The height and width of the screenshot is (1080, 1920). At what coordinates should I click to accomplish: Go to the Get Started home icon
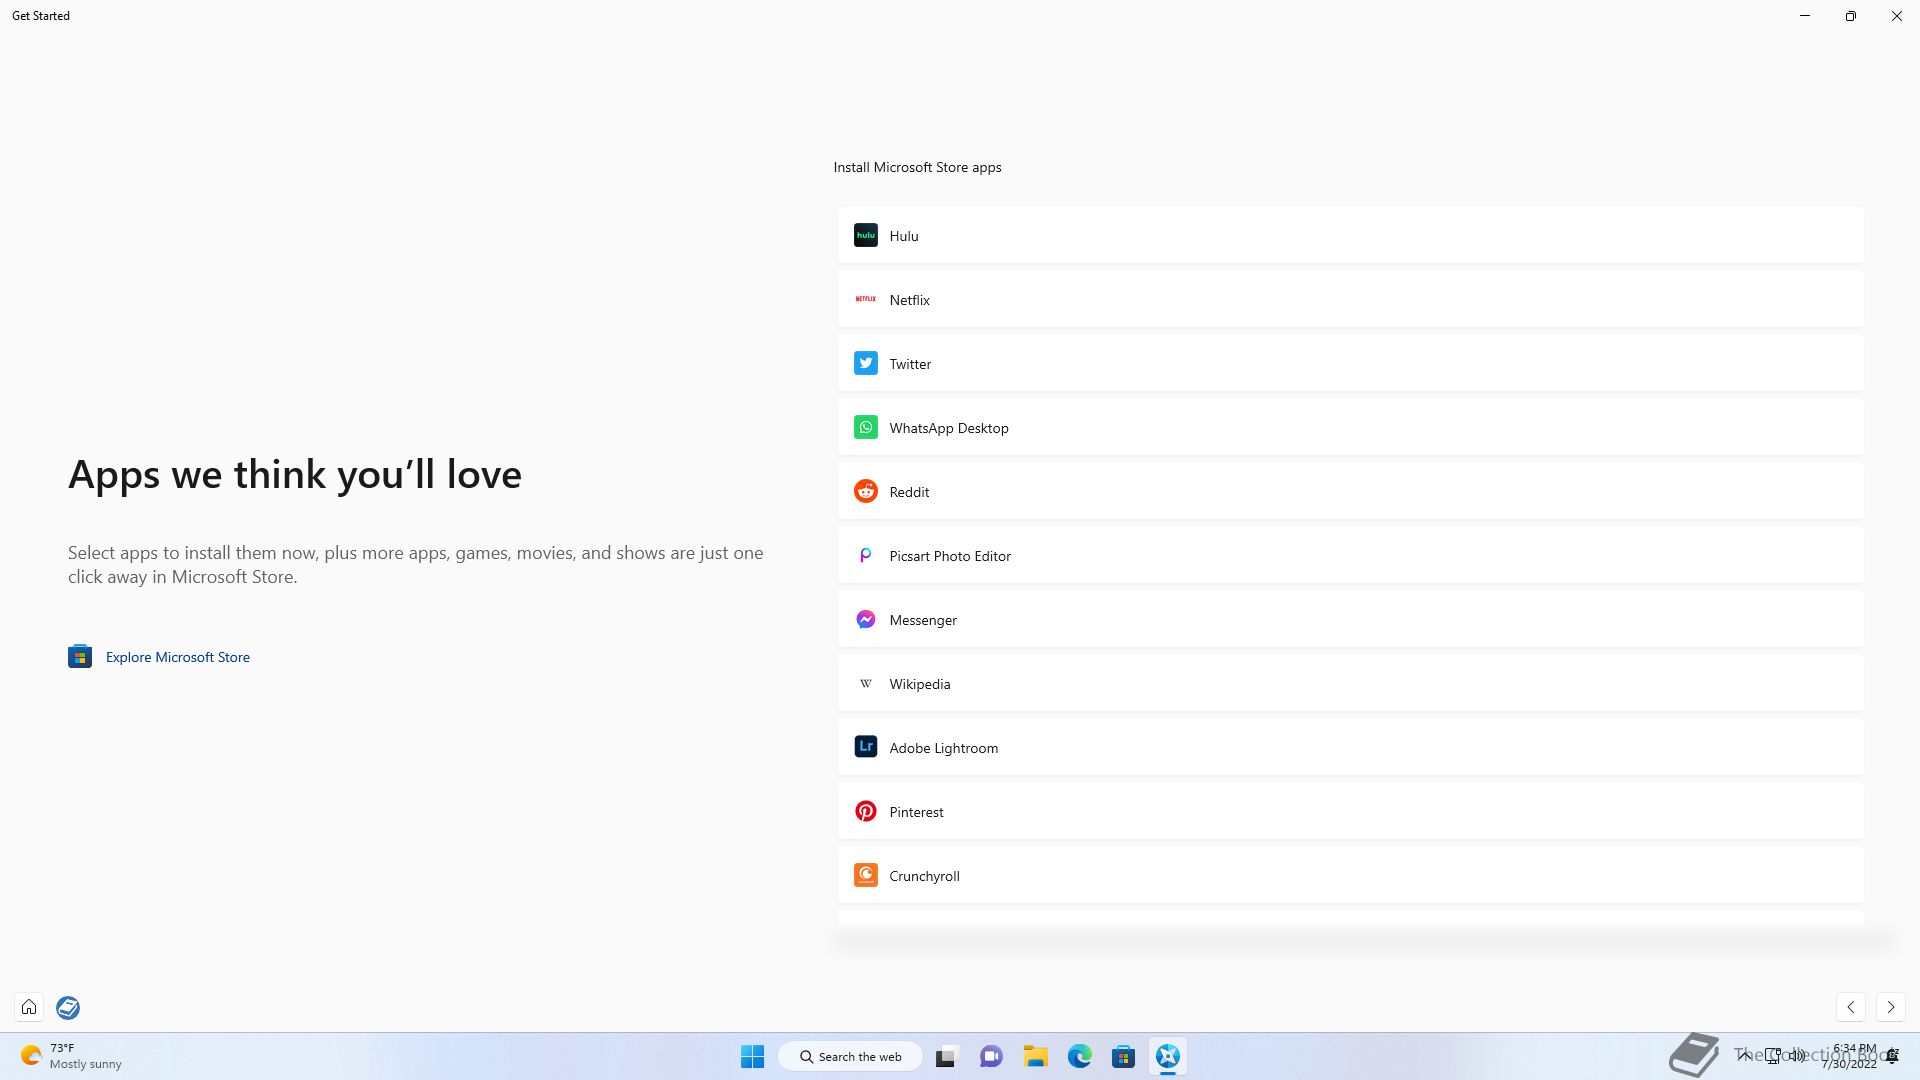coord(29,1007)
